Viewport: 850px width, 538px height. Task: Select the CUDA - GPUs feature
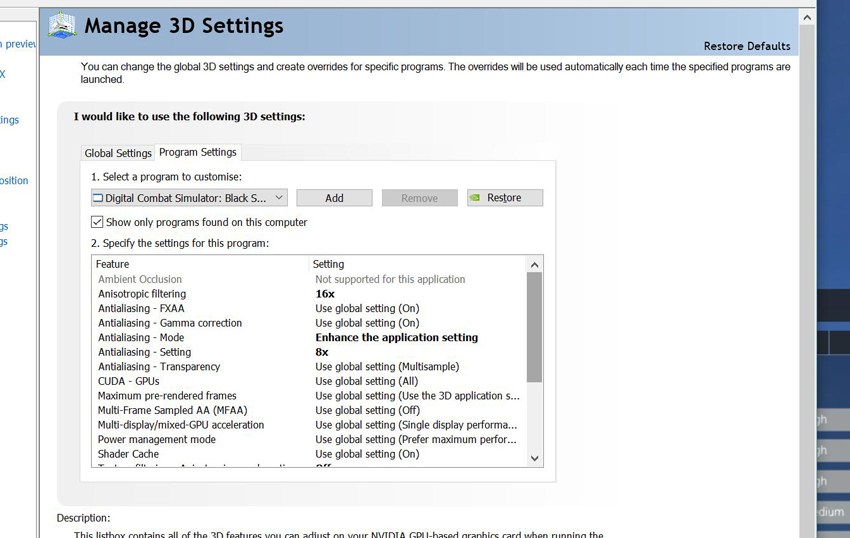coord(128,381)
